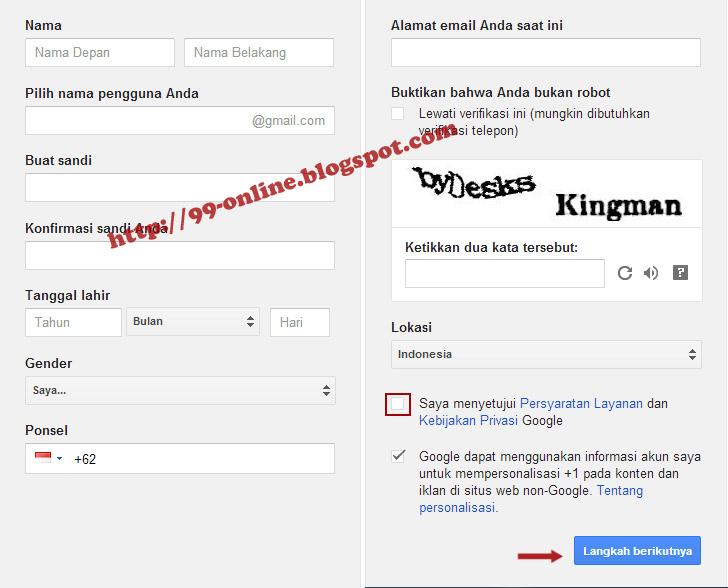Click the Tahun birth year field
Screen dimensions: 728x588
pyautogui.click(x=73, y=322)
